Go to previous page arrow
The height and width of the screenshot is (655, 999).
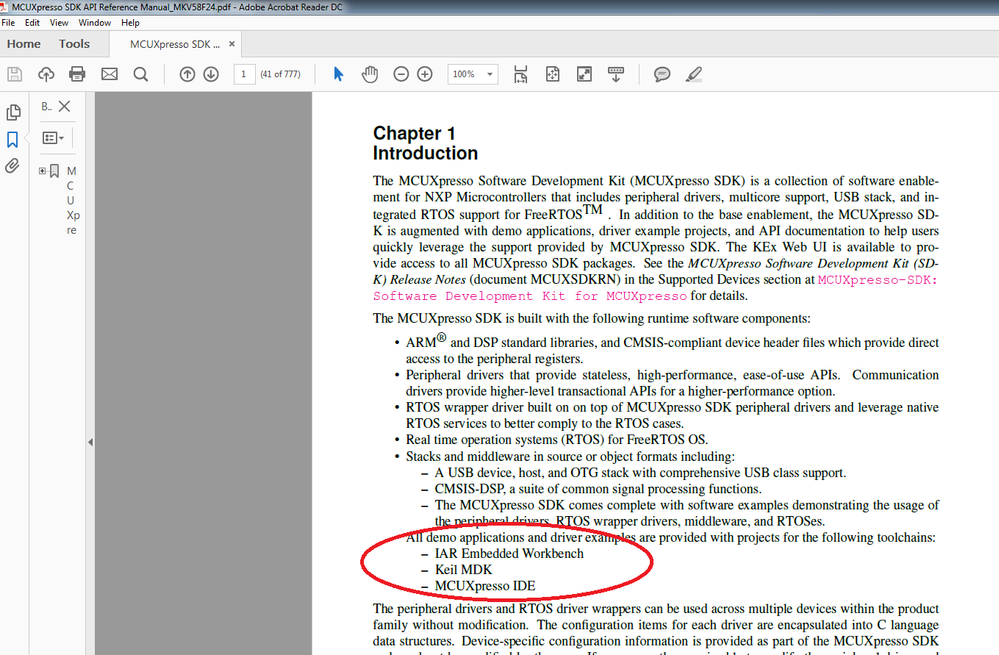(187, 75)
